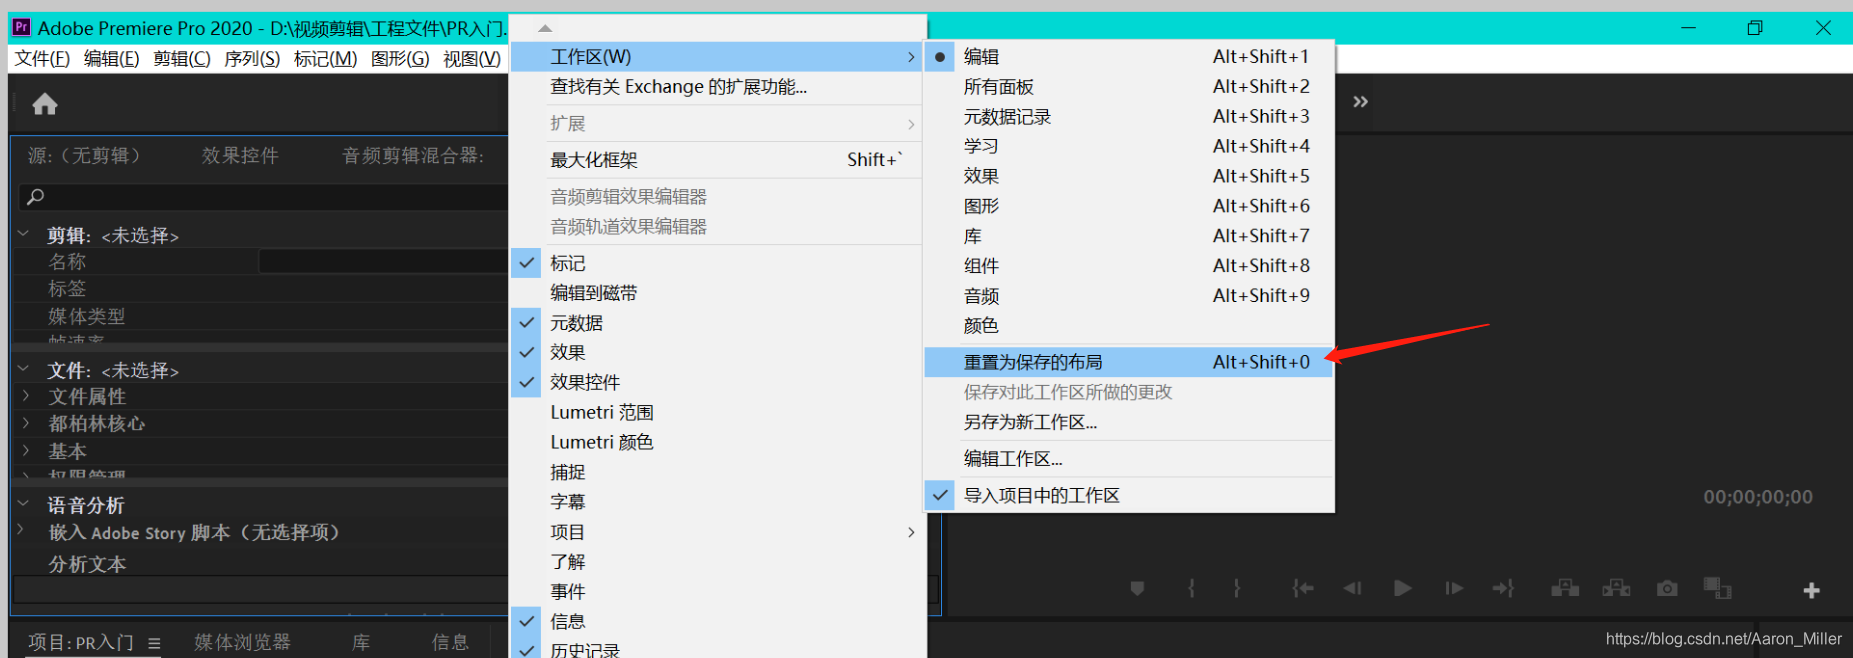Switch to the 颜色 workspace
This screenshot has height=658, width=1853.
pyautogui.click(x=1130, y=326)
